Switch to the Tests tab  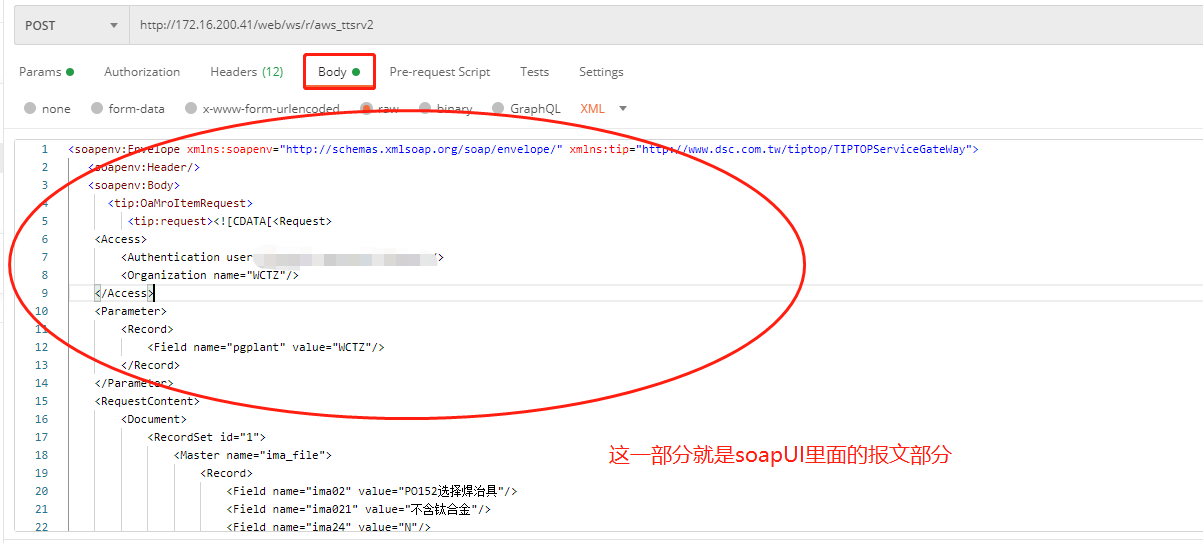[x=534, y=72]
